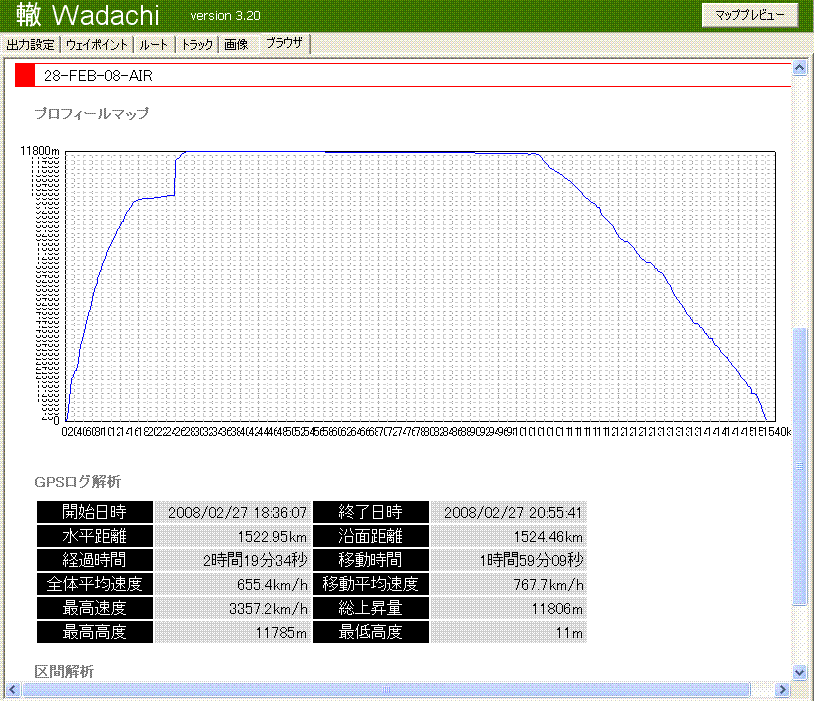The image size is (814, 701).
Task: Select the ブラウザ tab
Action: coord(284,44)
